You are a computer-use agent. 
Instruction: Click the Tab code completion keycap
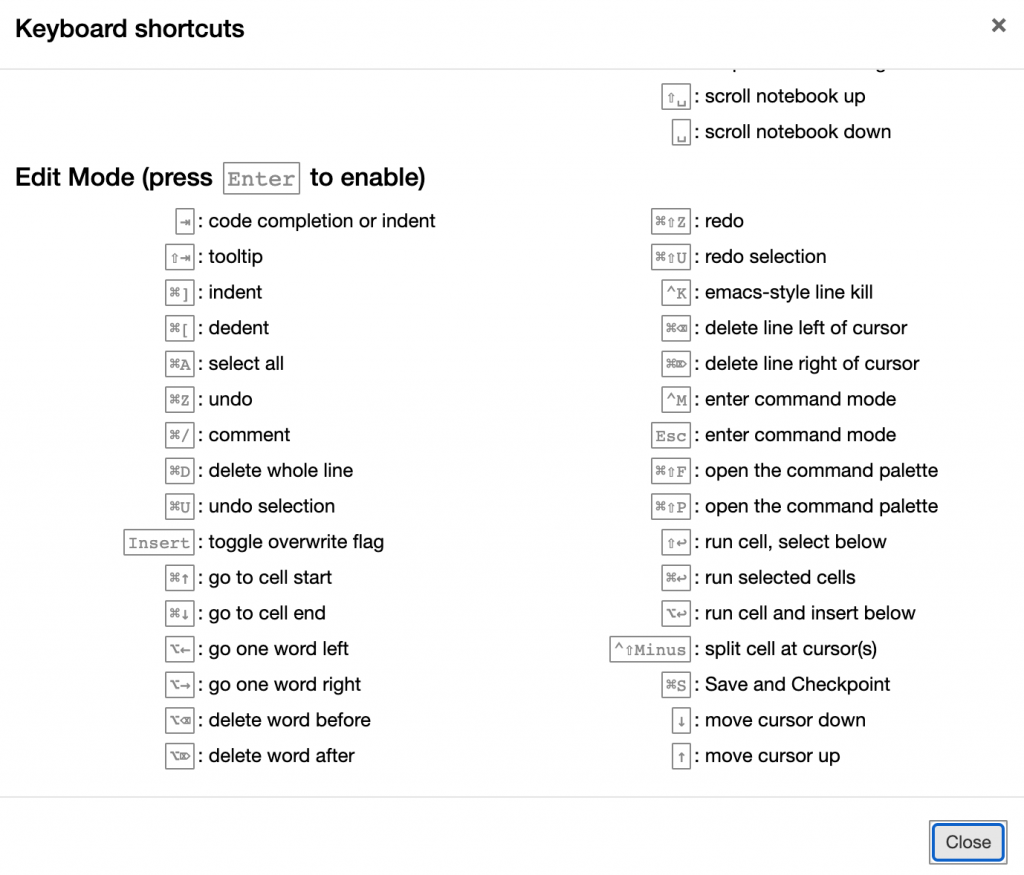[182, 221]
